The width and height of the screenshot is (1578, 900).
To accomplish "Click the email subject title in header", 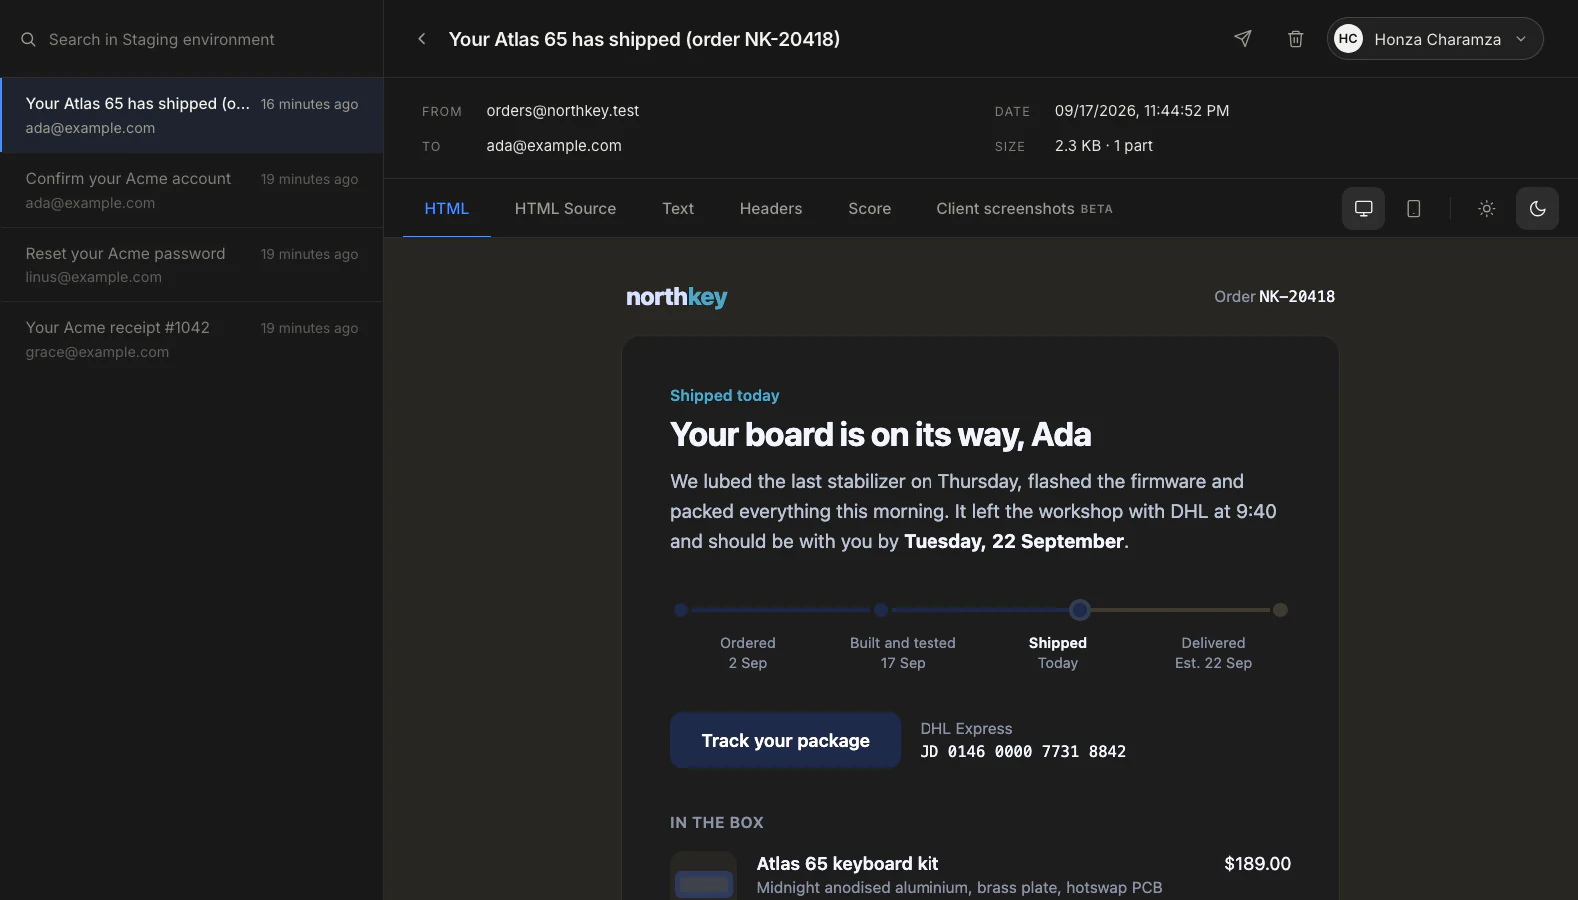I will pyautogui.click(x=644, y=39).
